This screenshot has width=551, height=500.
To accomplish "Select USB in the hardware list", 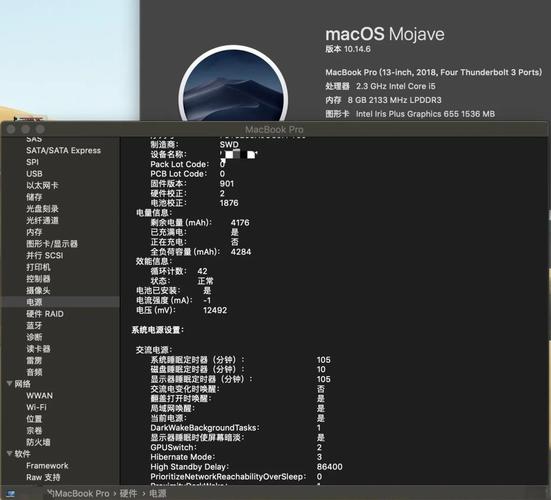I will (x=34, y=174).
